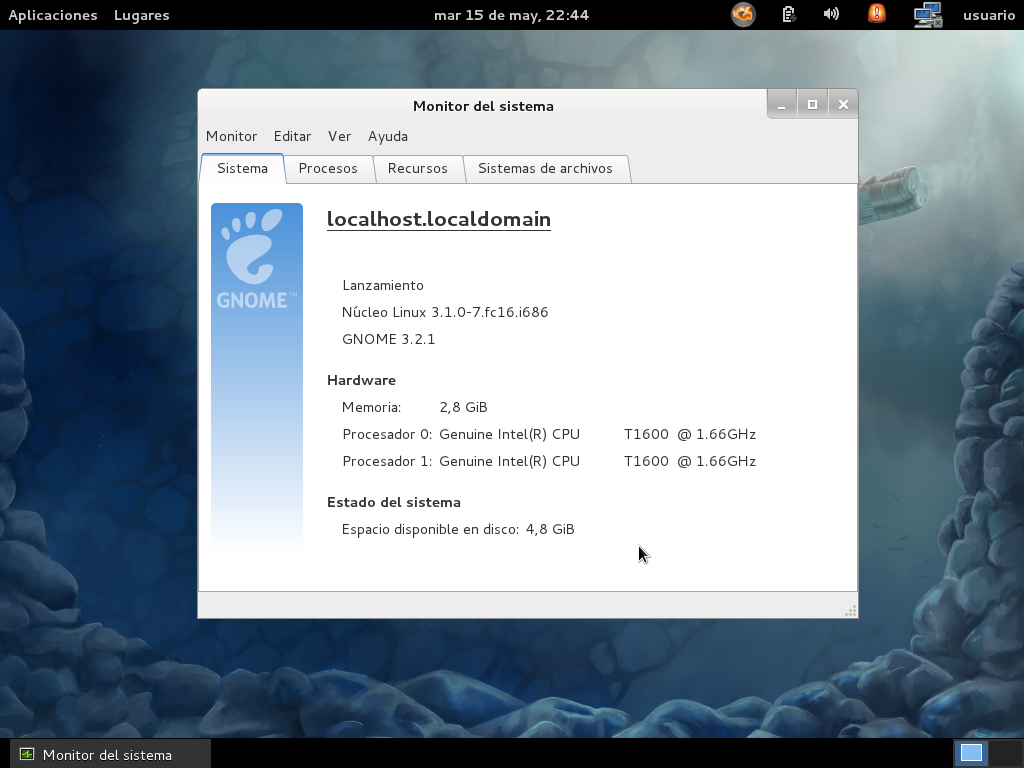1024x768 pixels.
Task: Select the Sistema tab
Action: (242, 168)
